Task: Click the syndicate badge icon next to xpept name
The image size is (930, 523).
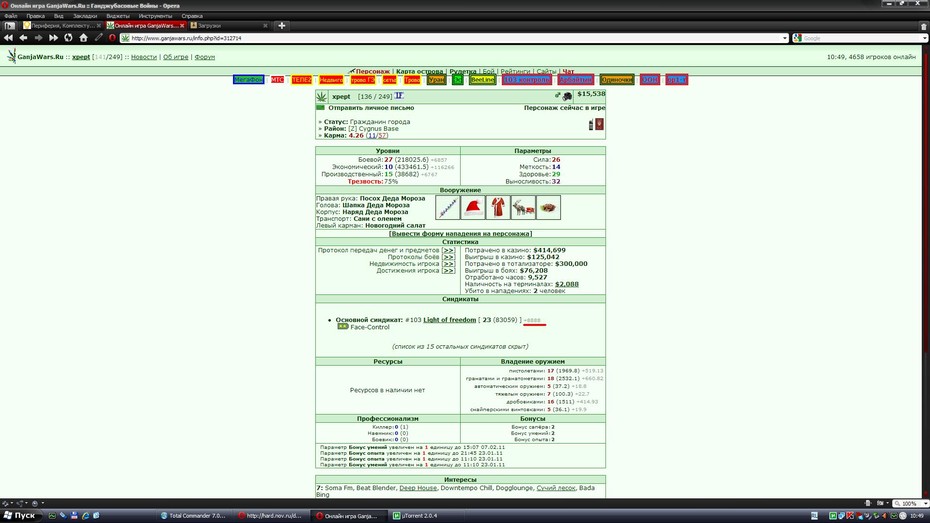Action: tap(399, 95)
